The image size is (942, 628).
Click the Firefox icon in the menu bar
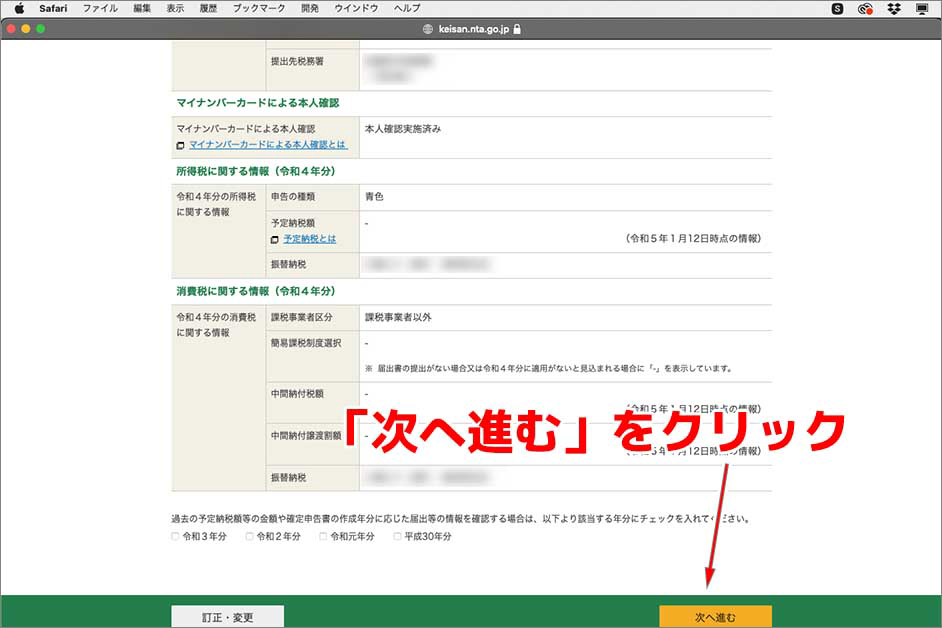[865, 9]
